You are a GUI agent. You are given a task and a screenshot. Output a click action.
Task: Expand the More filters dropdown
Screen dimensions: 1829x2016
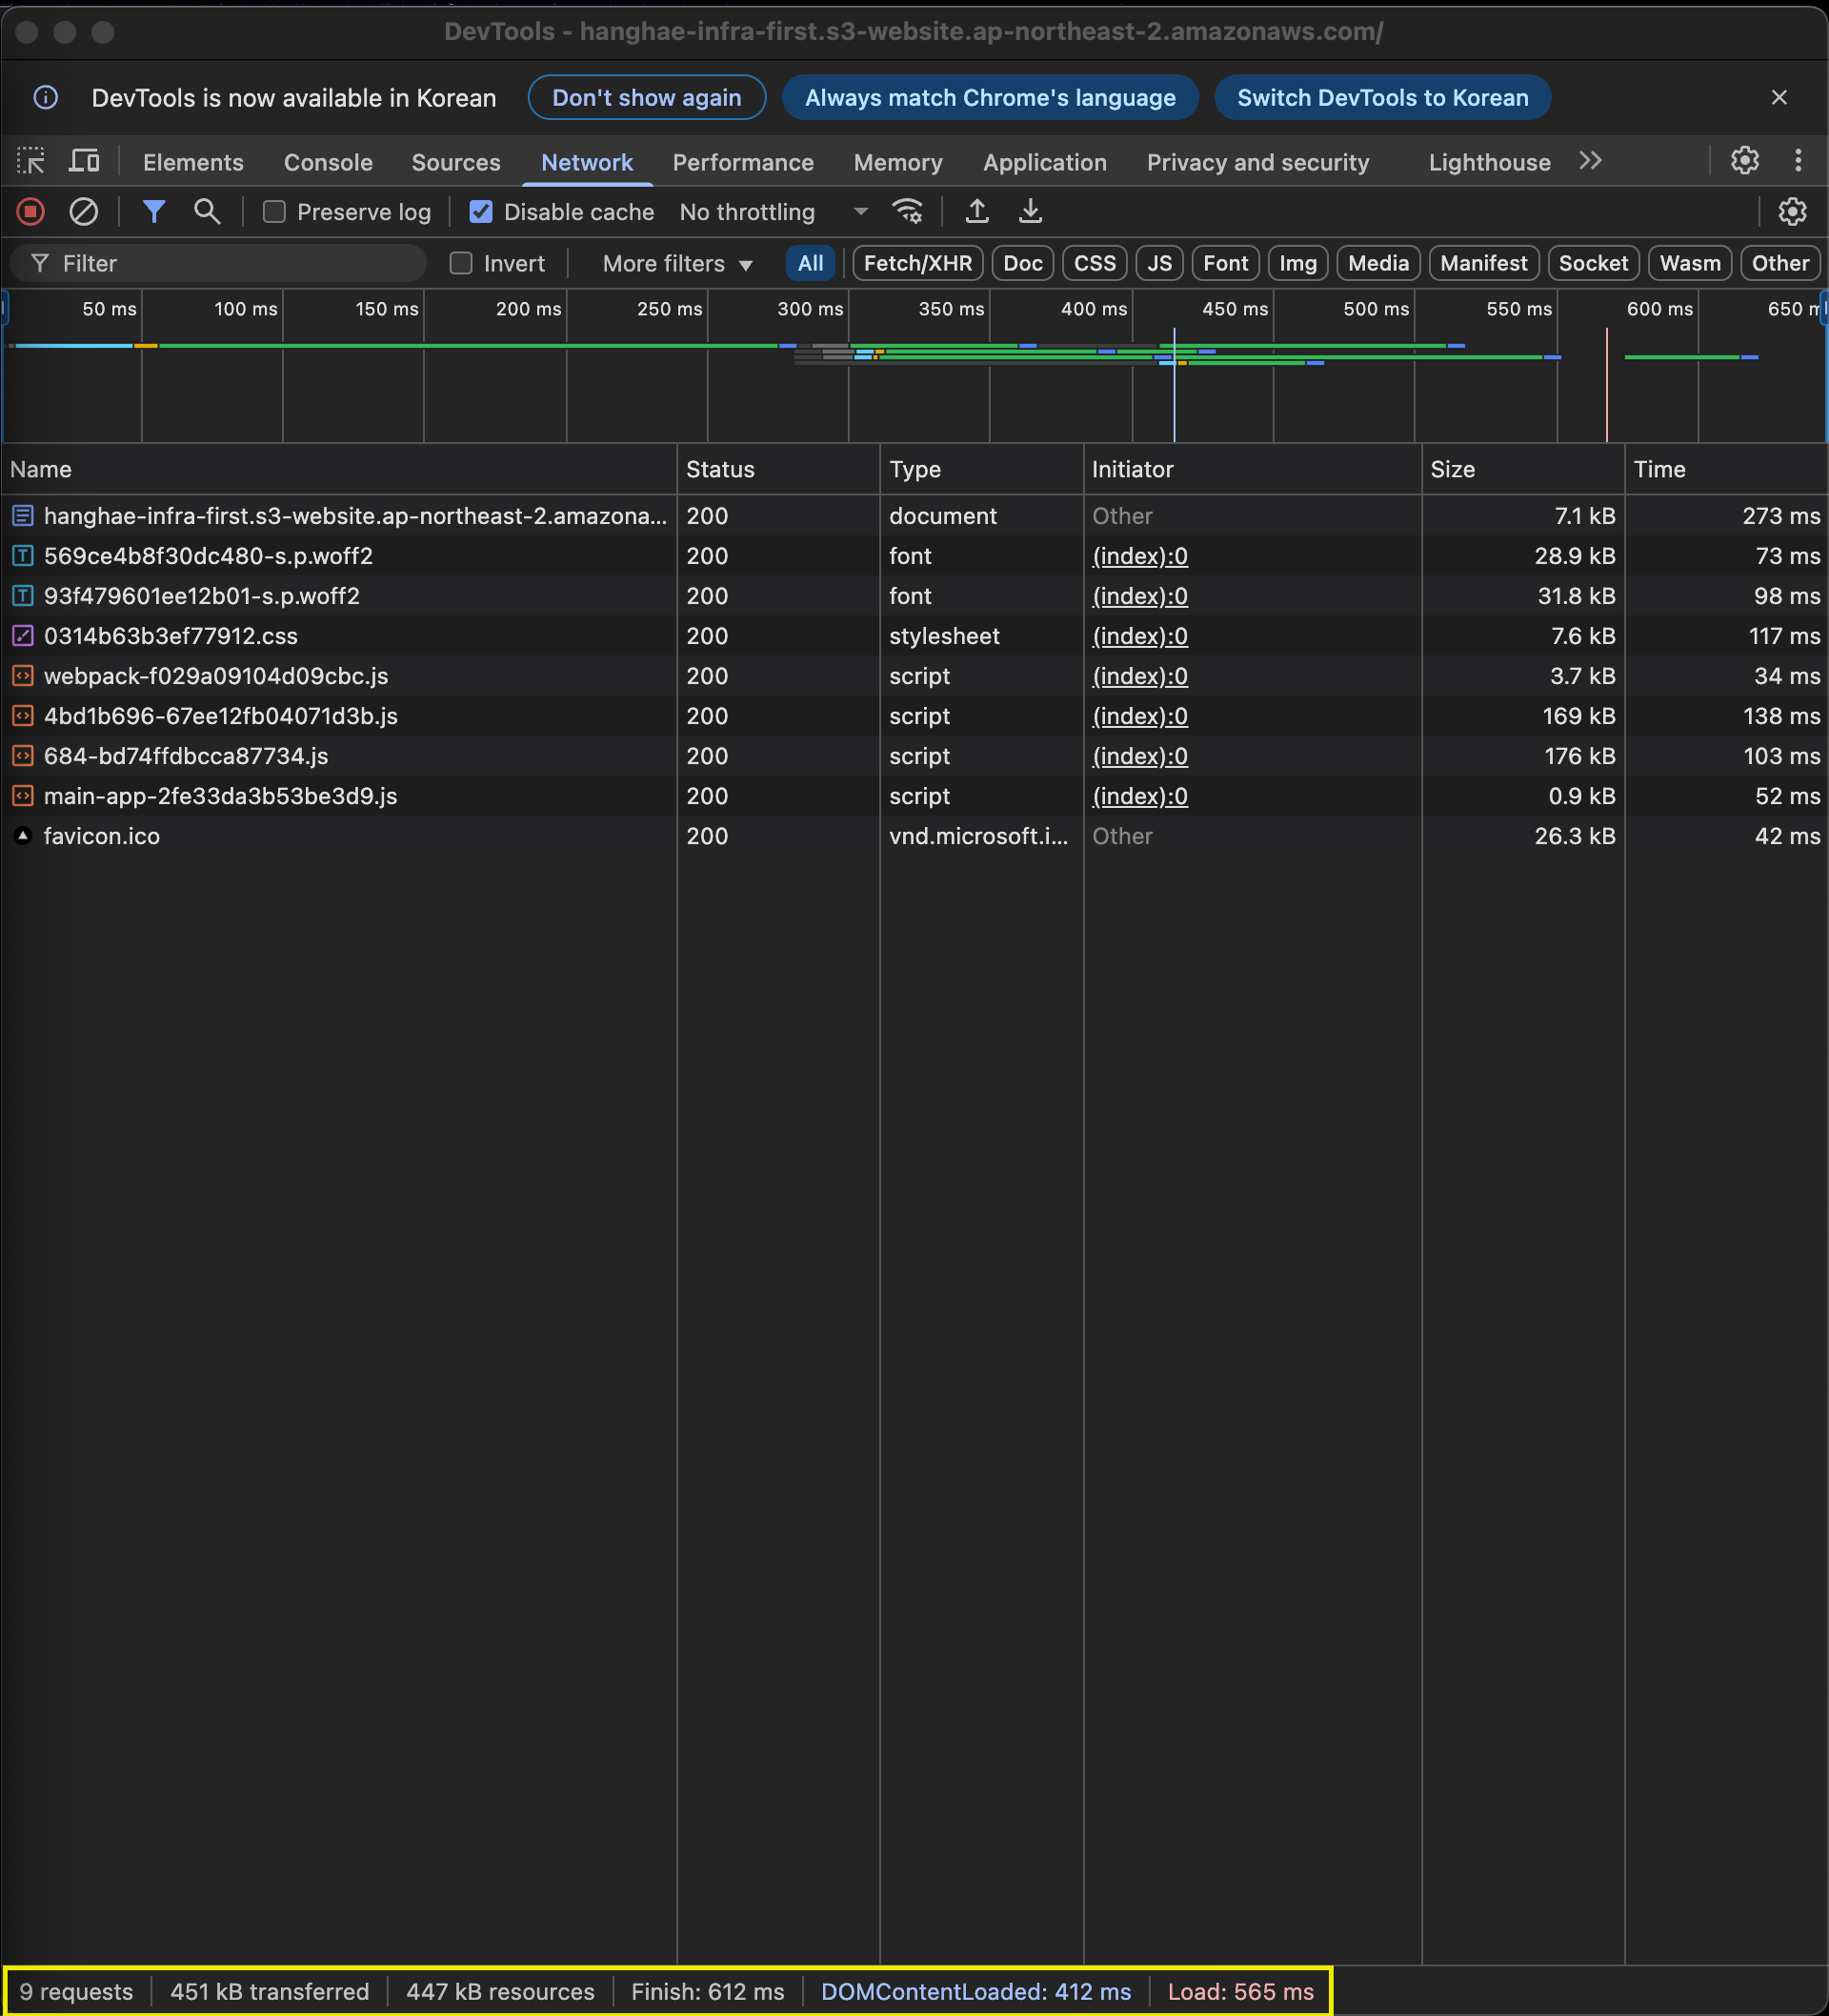pyautogui.click(x=677, y=264)
